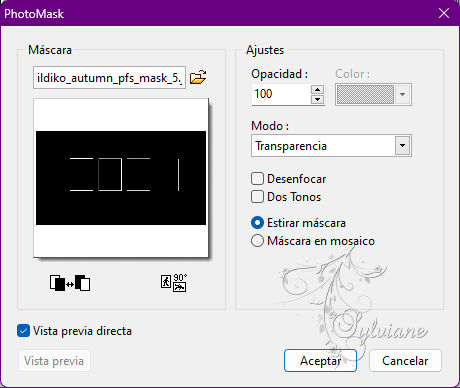
Task: Enable the Dos Tonos checkbox
Action: [257, 197]
